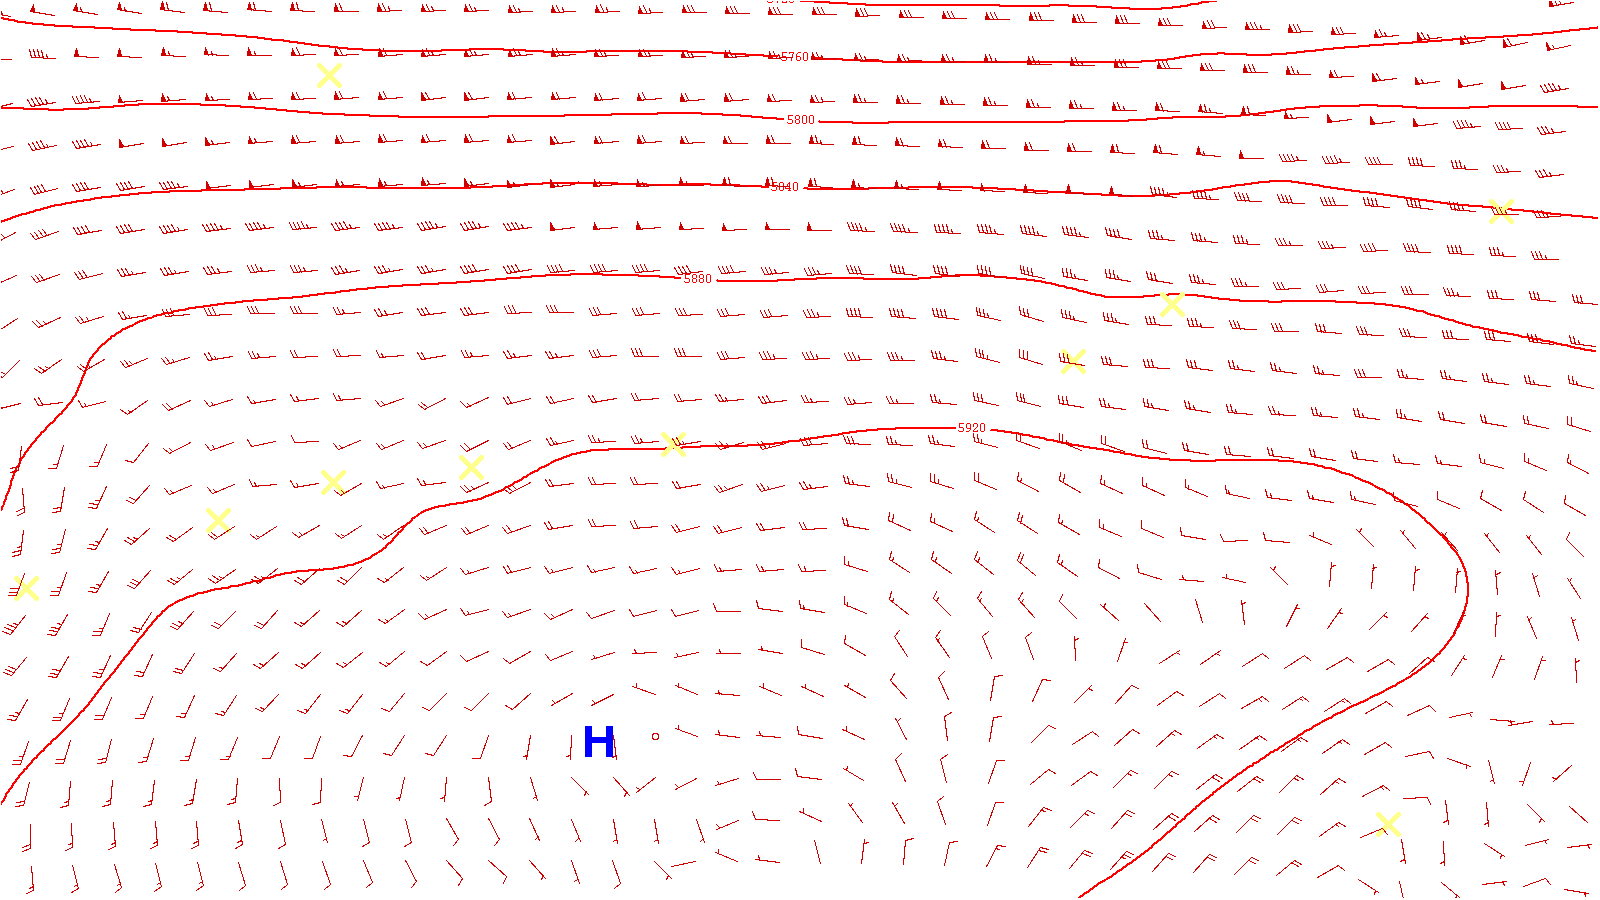1600x900 pixels.
Task: Select the yellow X lying on the 5920 contour
Action: pyautogui.click(x=673, y=444)
